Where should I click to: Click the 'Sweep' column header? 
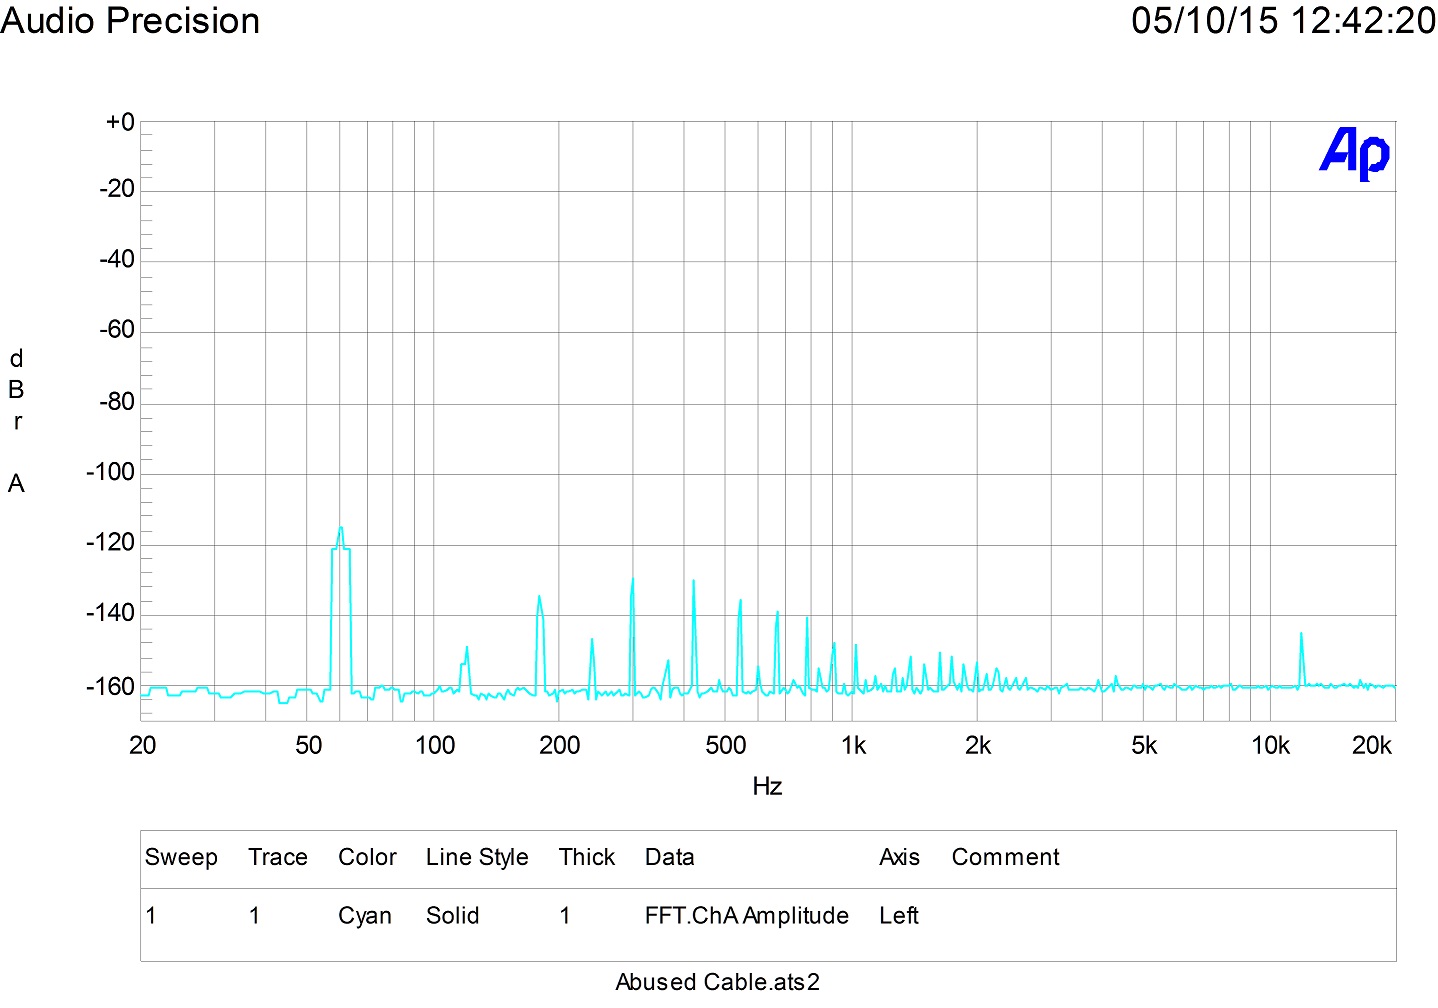(181, 858)
